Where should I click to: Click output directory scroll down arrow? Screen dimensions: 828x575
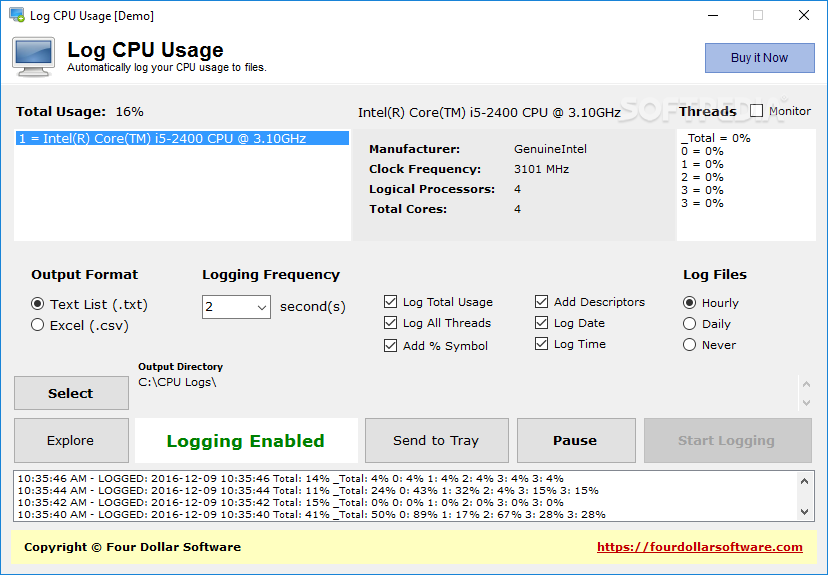(806, 402)
